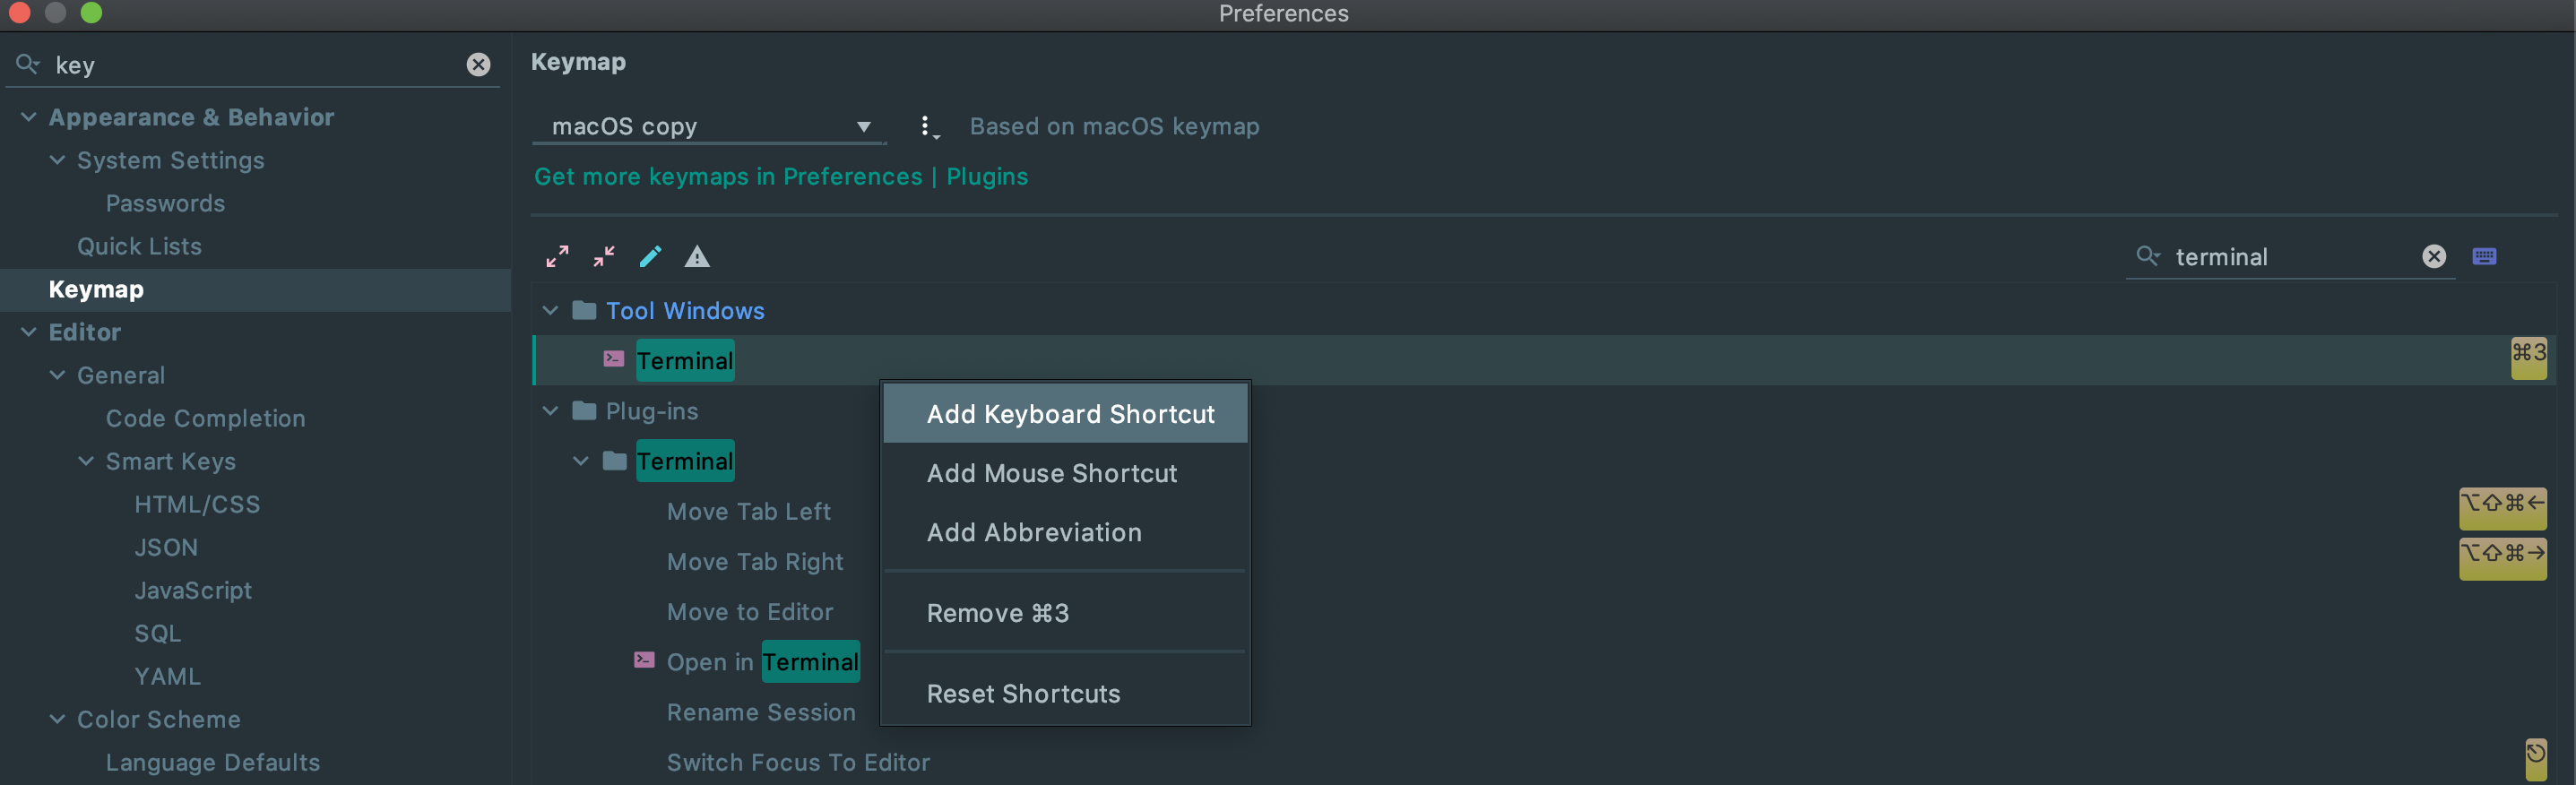Collapse the Smart Keys settings node
This screenshot has width=2576, height=785.
pyautogui.click(x=87, y=461)
